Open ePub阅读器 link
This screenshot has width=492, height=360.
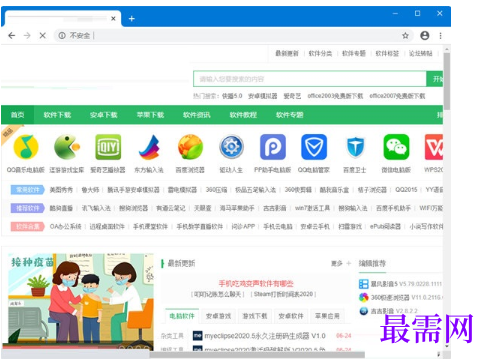tap(385, 227)
